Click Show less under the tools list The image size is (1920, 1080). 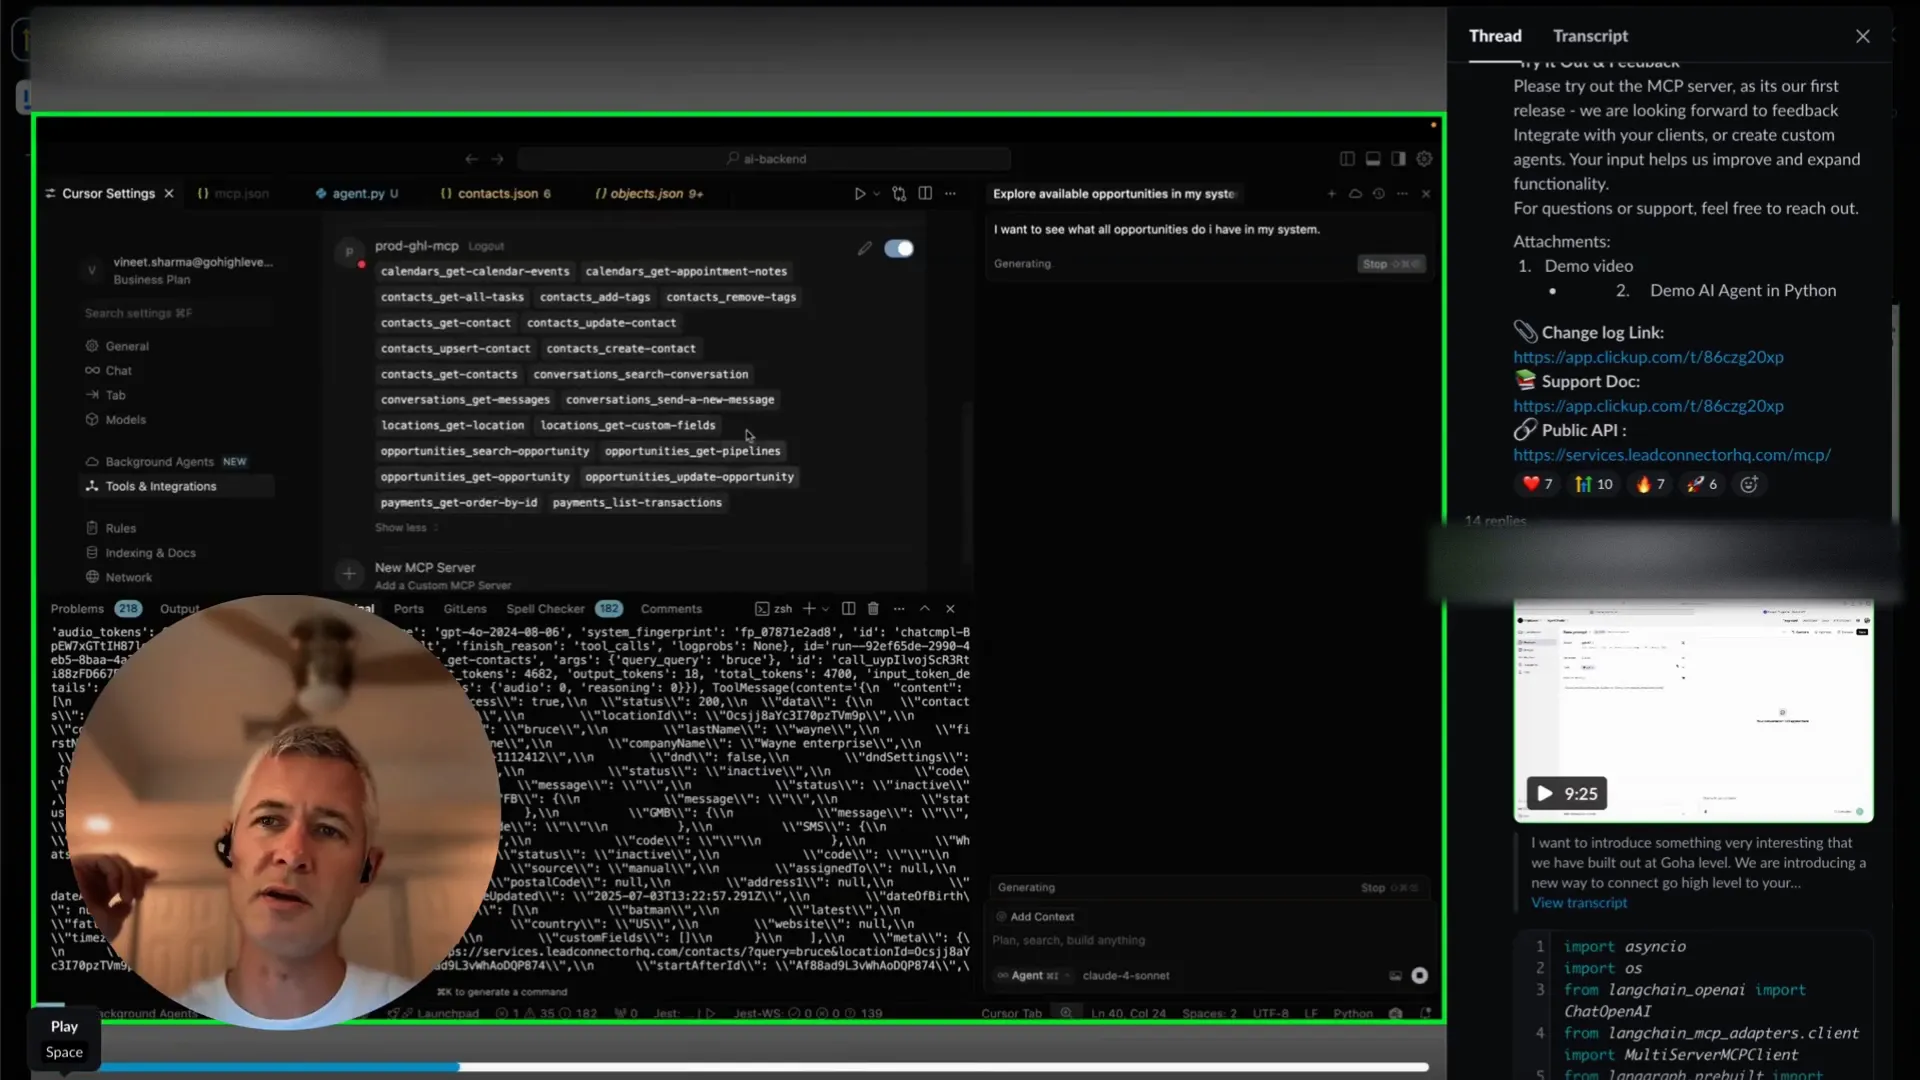click(x=401, y=527)
